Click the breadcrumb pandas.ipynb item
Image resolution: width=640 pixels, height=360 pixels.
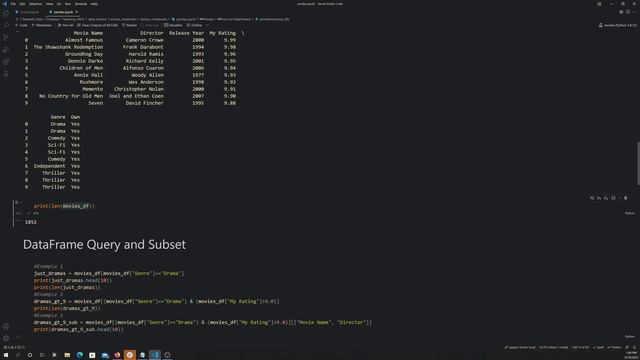point(184,19)
